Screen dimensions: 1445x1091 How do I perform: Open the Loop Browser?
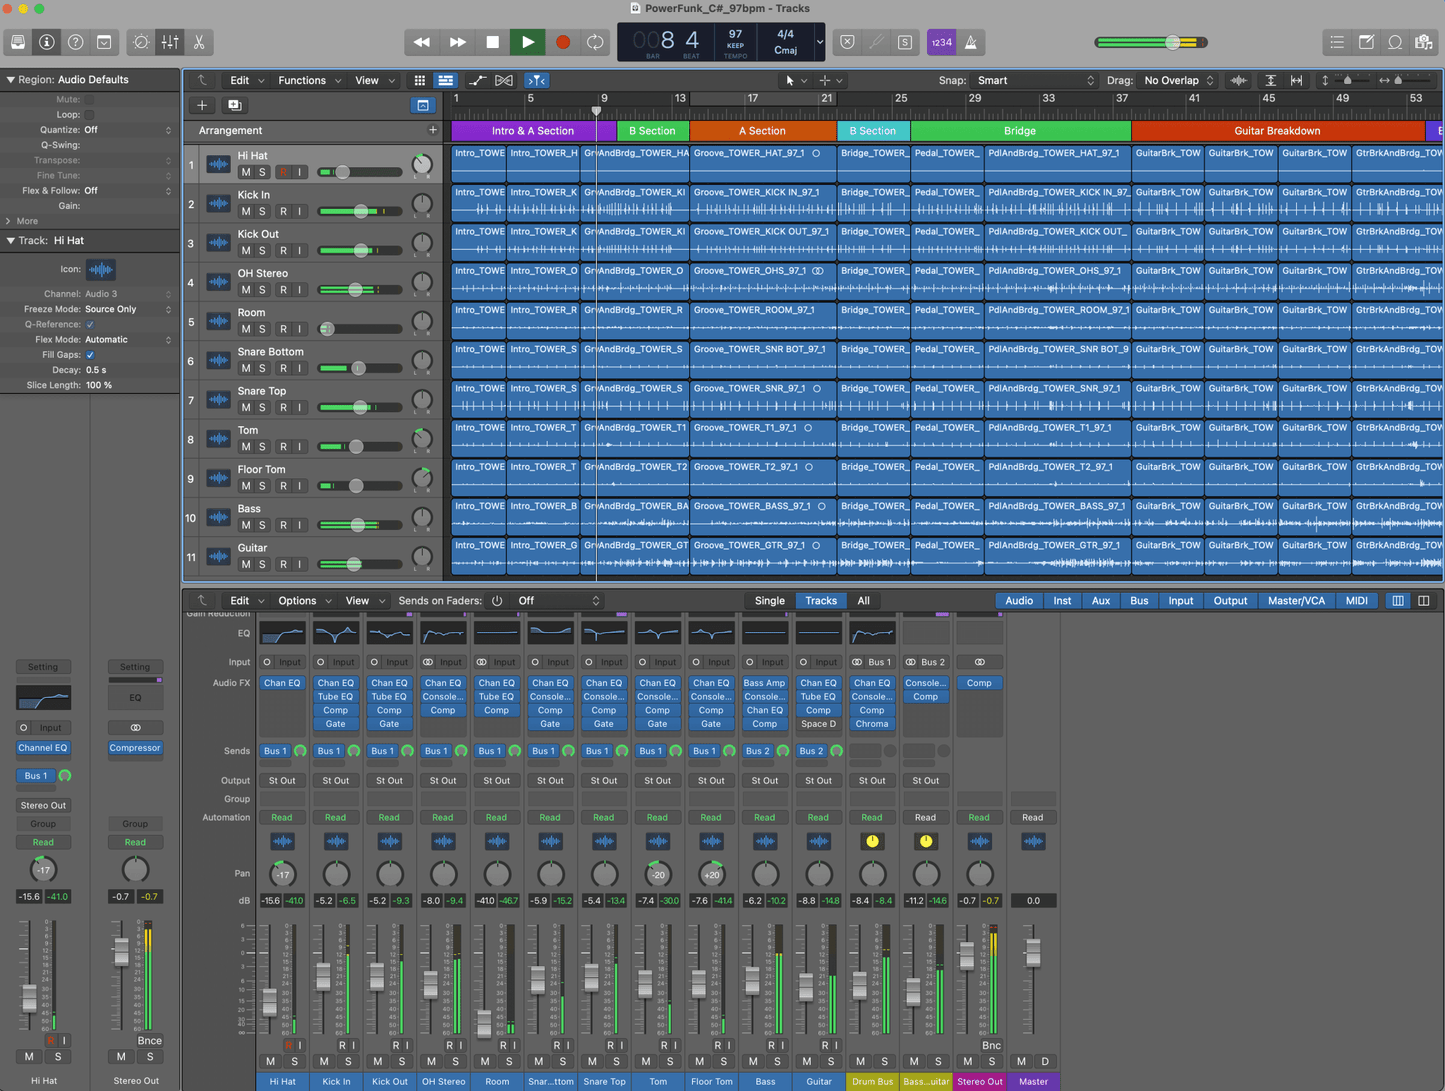click(1395, 42)
